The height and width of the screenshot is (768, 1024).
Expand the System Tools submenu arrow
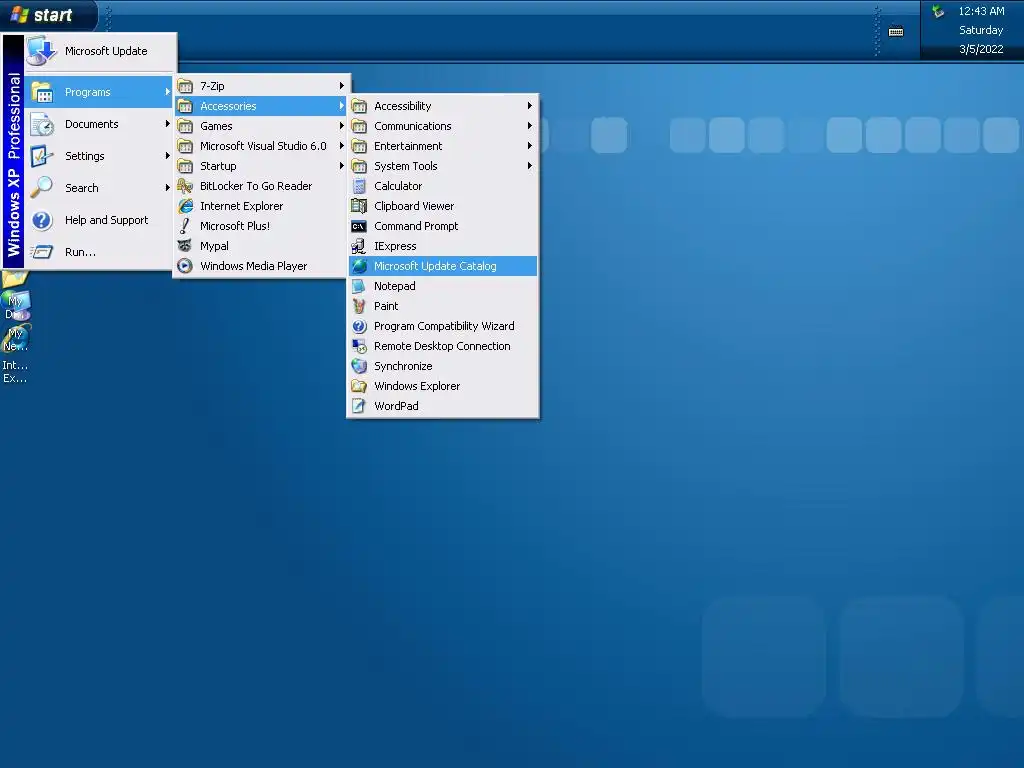pyautogui.click(x=530, y=166)
